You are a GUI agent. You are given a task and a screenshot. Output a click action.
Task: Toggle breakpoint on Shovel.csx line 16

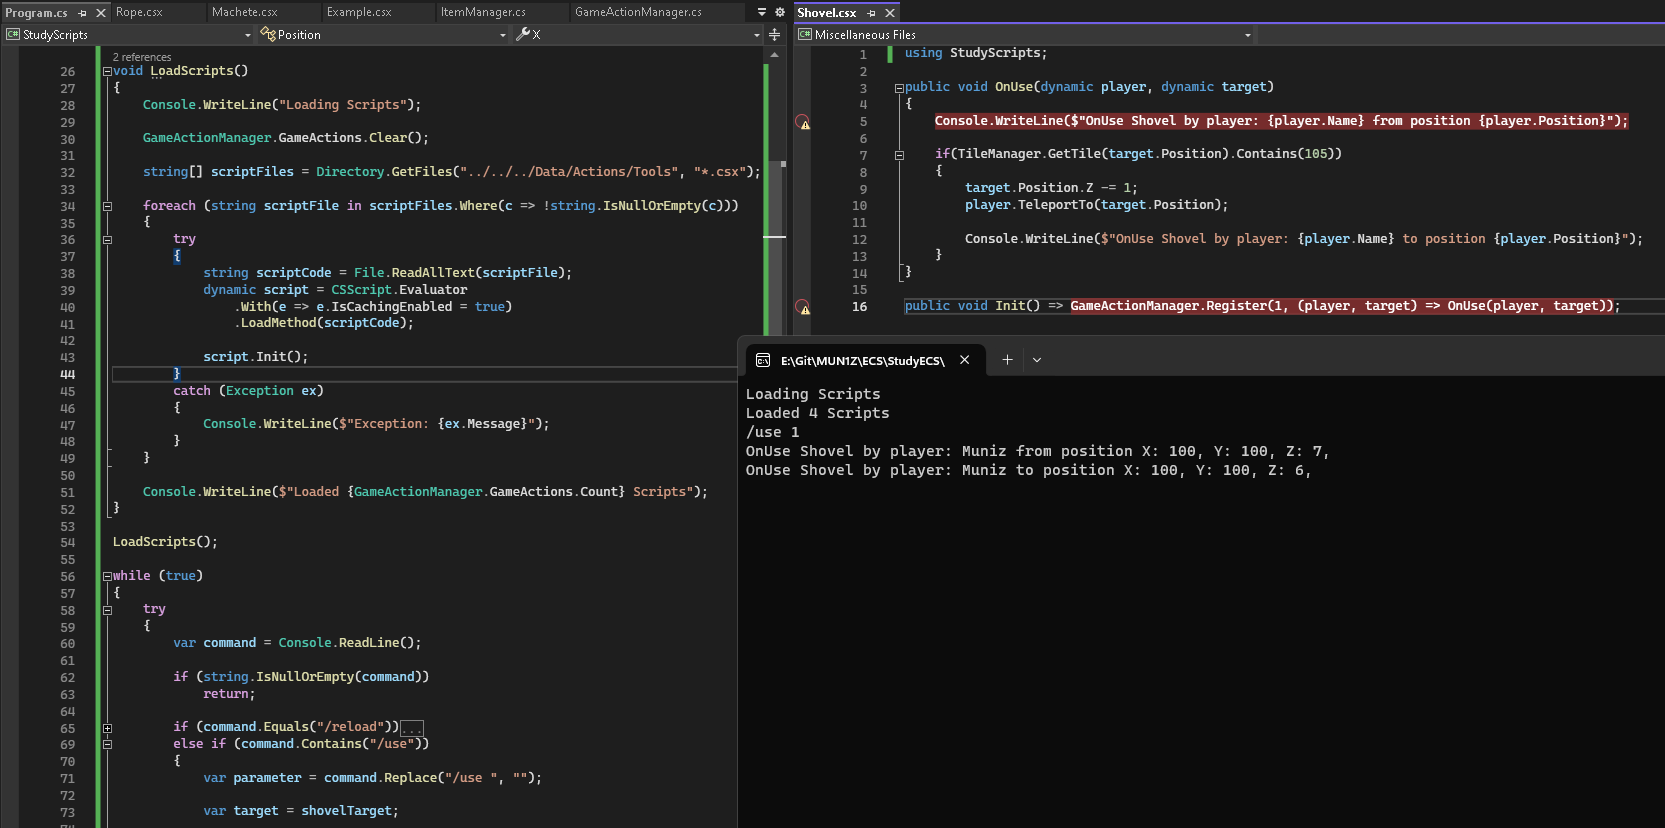tap(802, 307)
